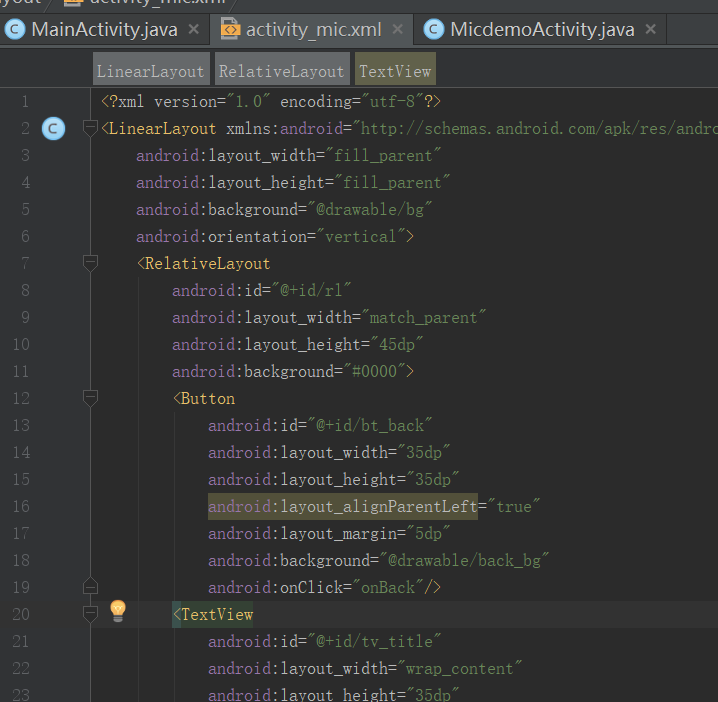718x702 pixels.
Task: Collapse the LinearLayout tag fold marker
Action: [90, 128]
